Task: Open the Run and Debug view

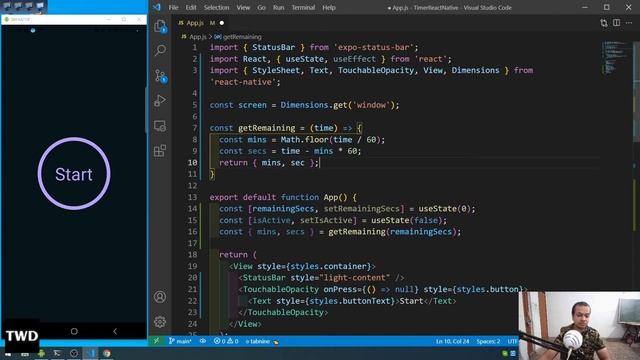Action: click(x=160, y=100)
